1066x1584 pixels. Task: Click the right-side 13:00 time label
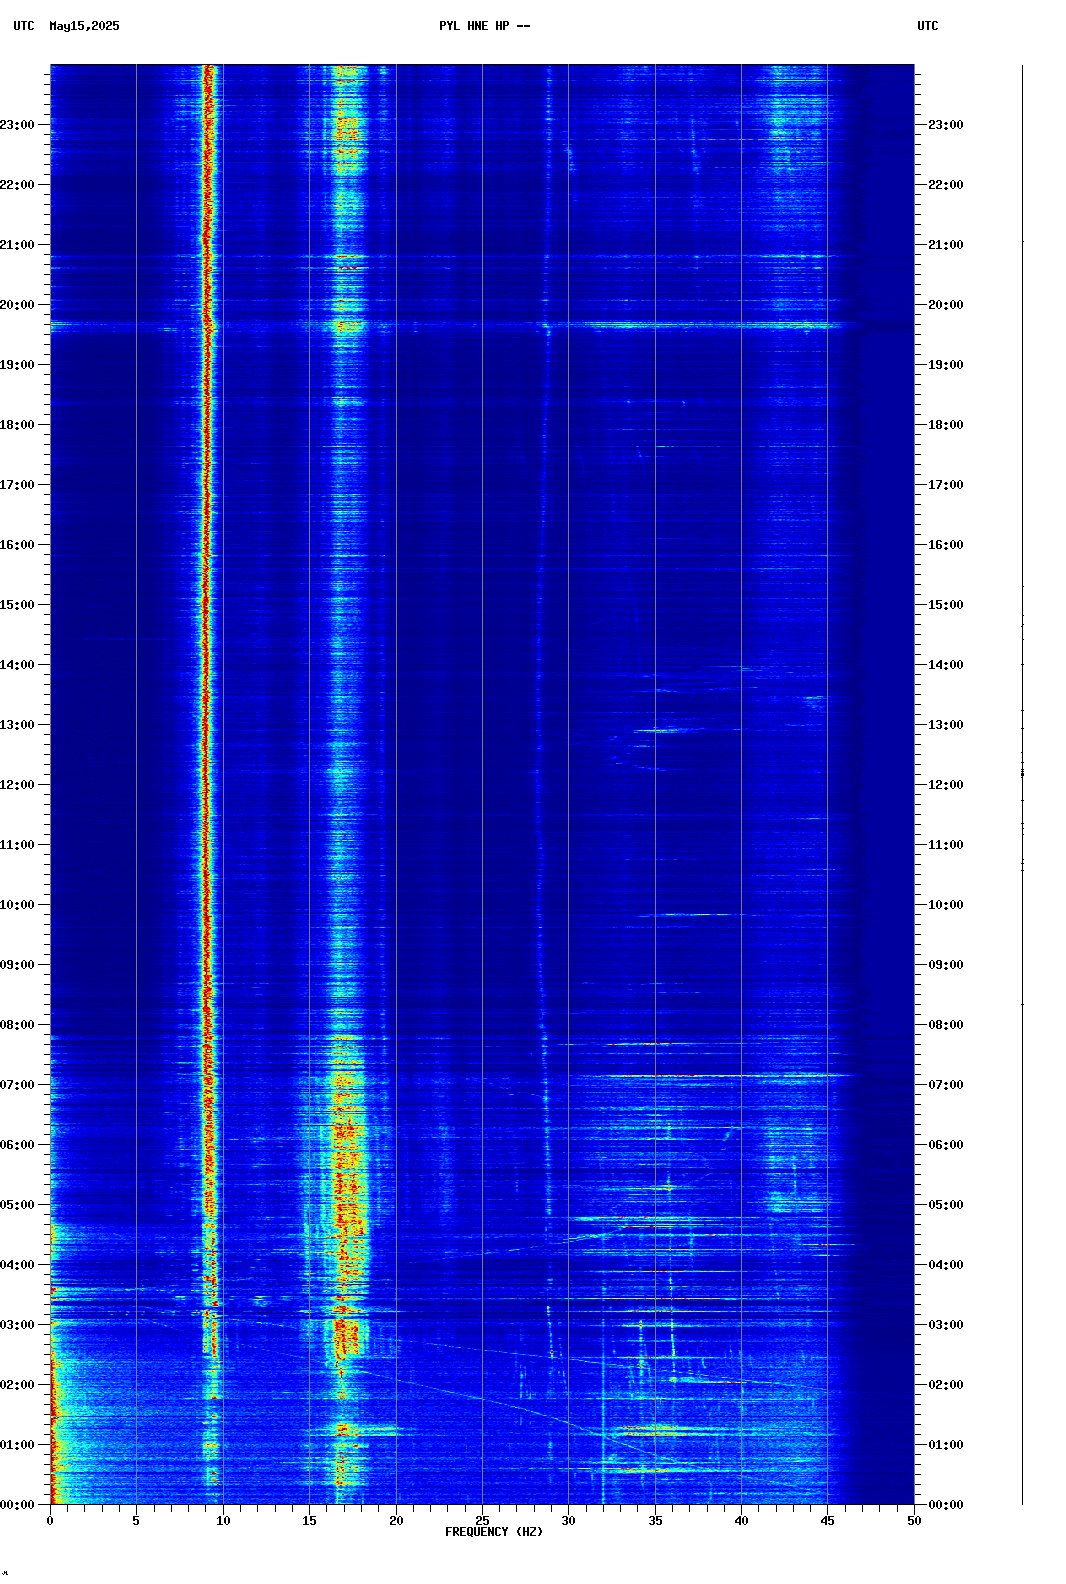[x=946, y=725]
